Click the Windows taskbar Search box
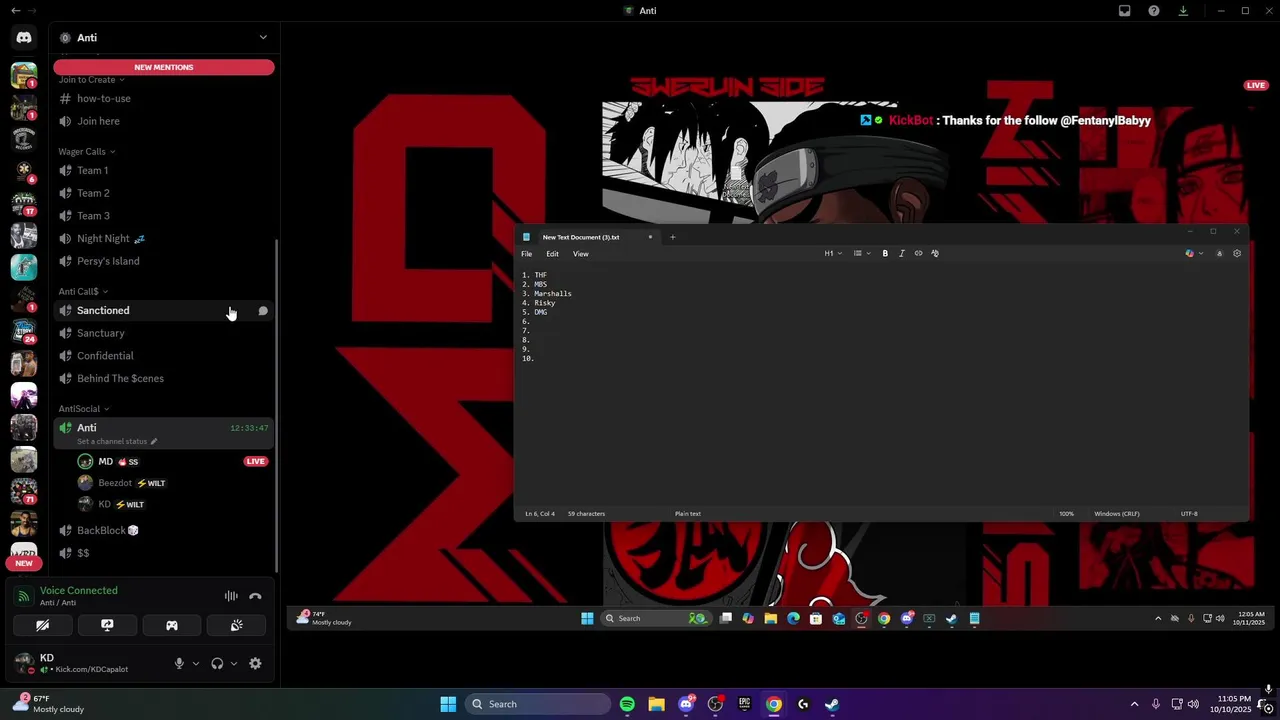 [x=539, y=704]
